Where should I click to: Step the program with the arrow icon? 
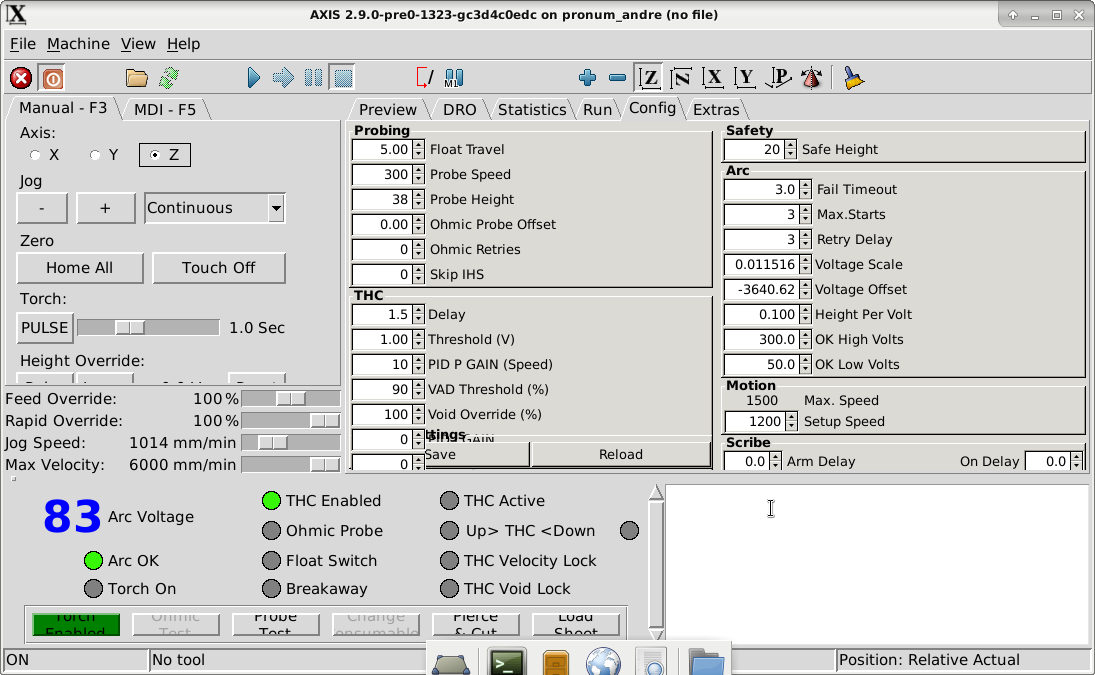tap(283, 77)
